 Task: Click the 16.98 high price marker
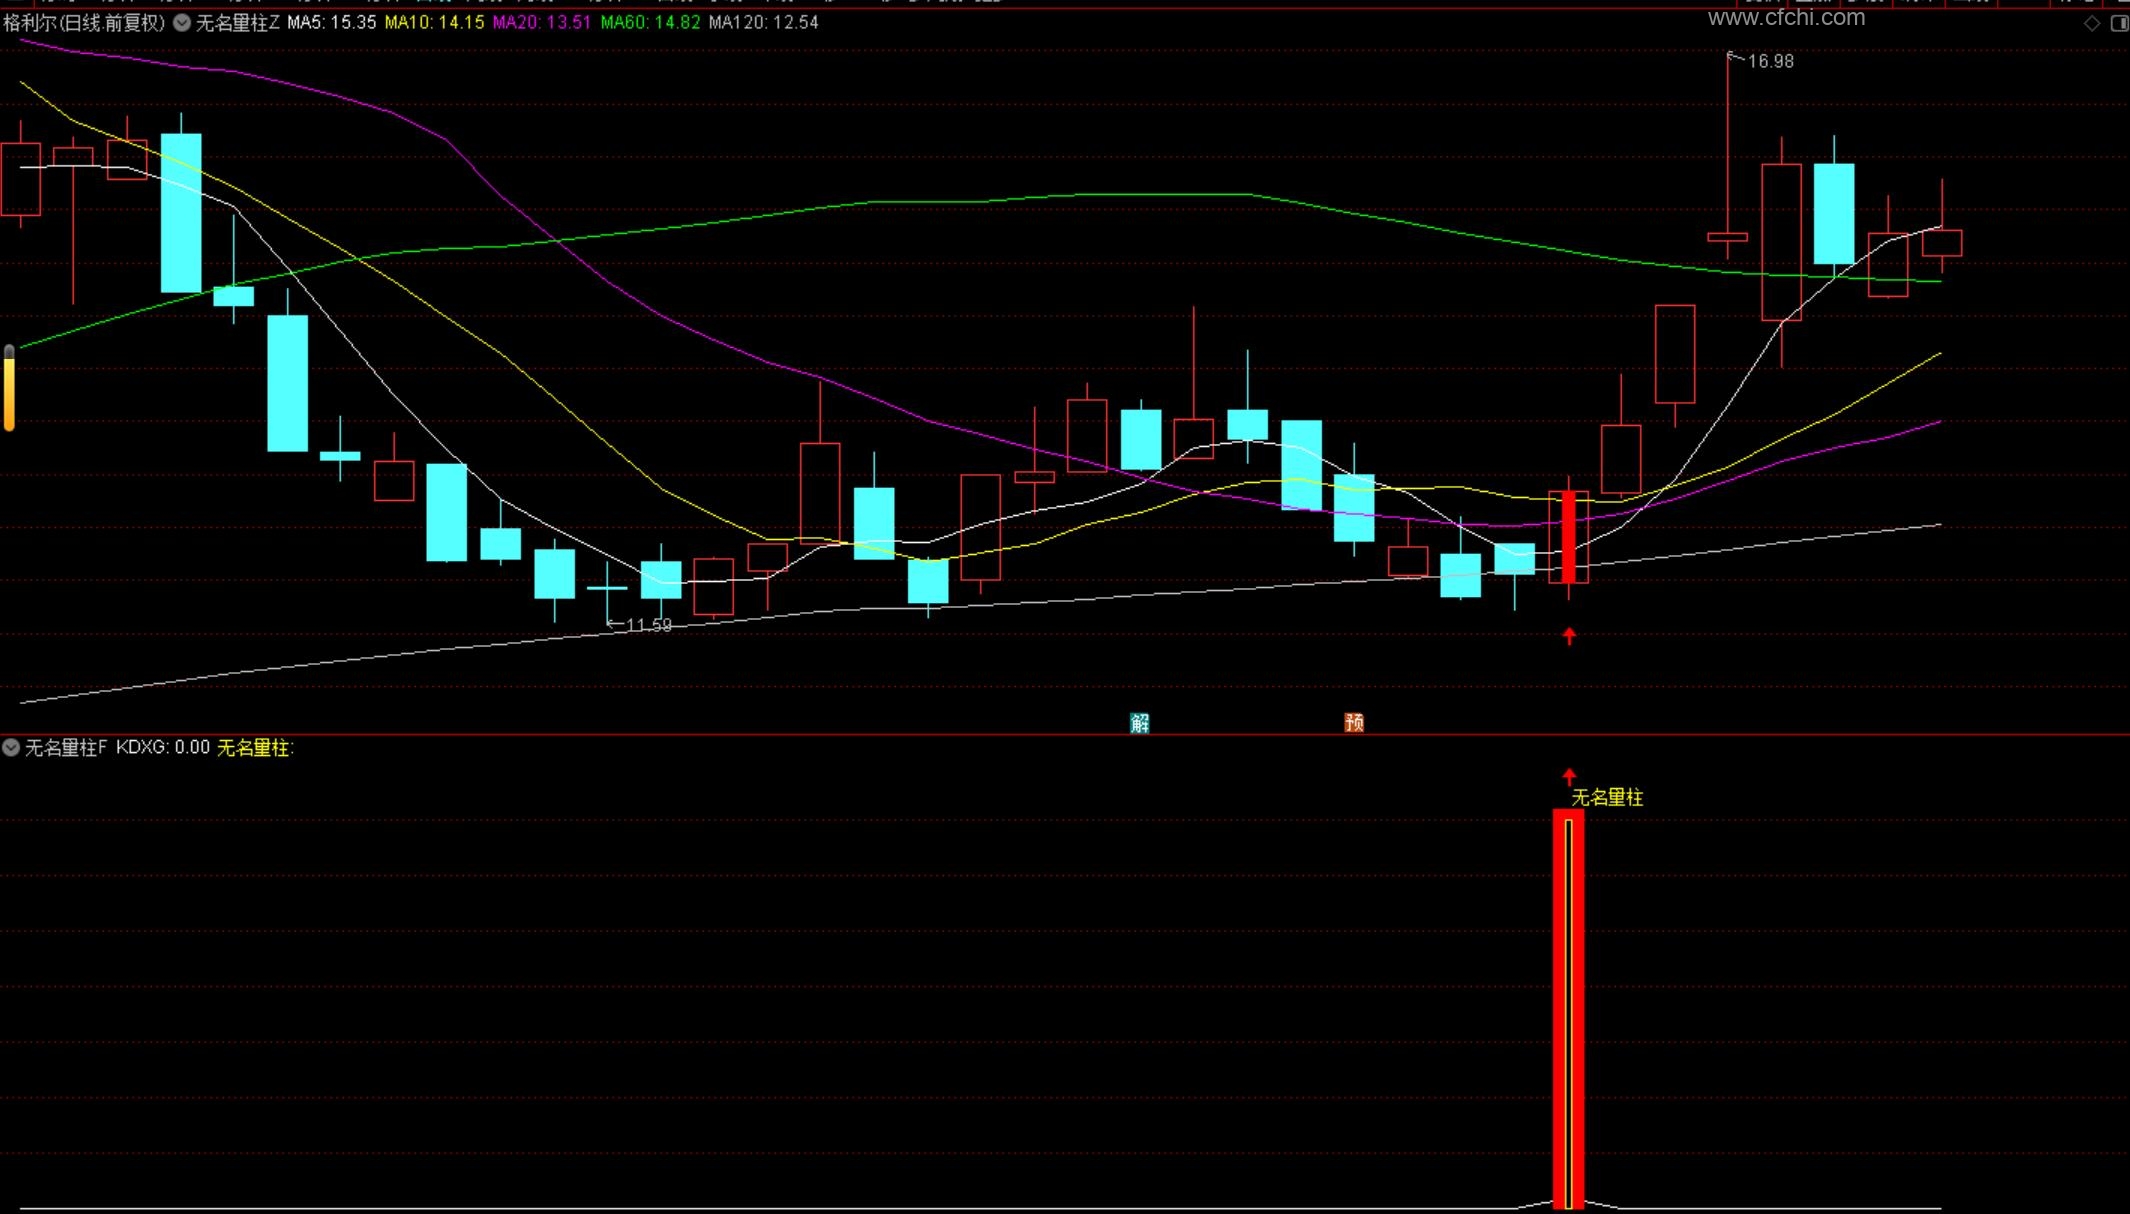1770,62
